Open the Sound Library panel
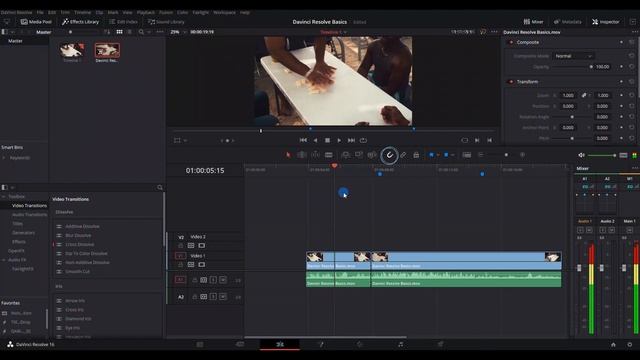 pyautogui.click(x=166, y=22)
